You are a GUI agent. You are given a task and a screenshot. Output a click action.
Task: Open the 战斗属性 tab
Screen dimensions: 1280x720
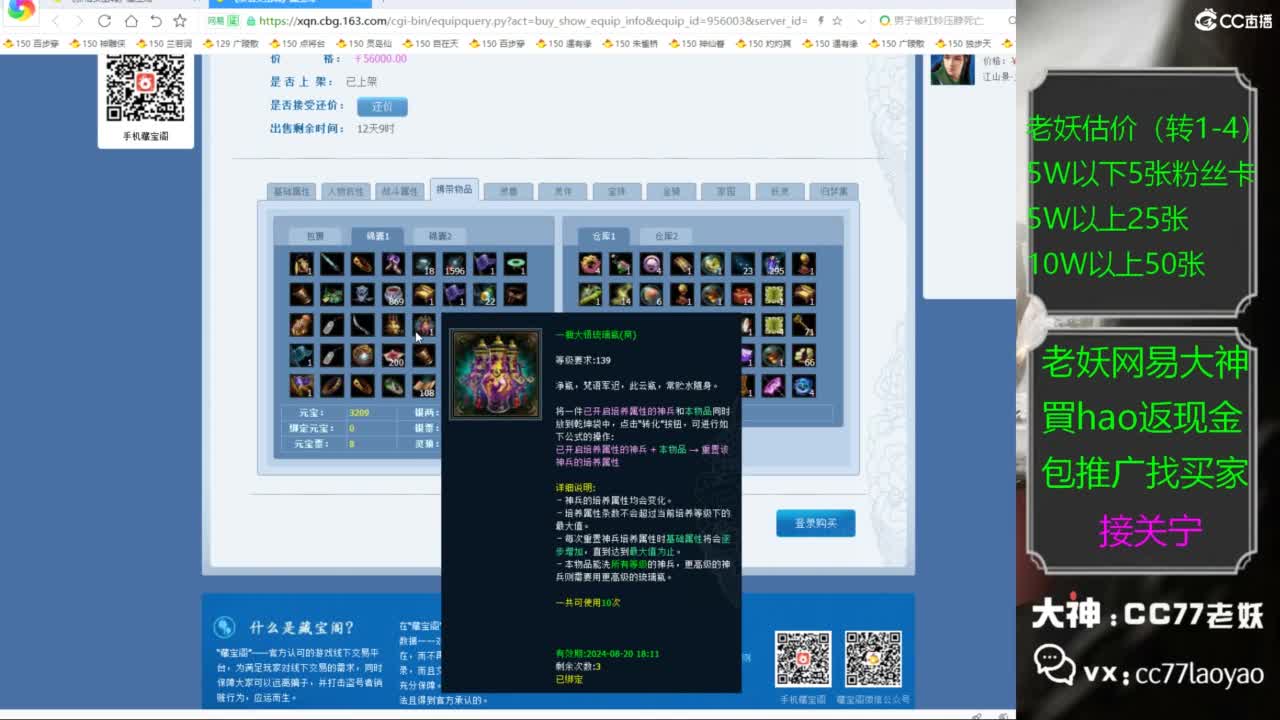click(400, 191)
